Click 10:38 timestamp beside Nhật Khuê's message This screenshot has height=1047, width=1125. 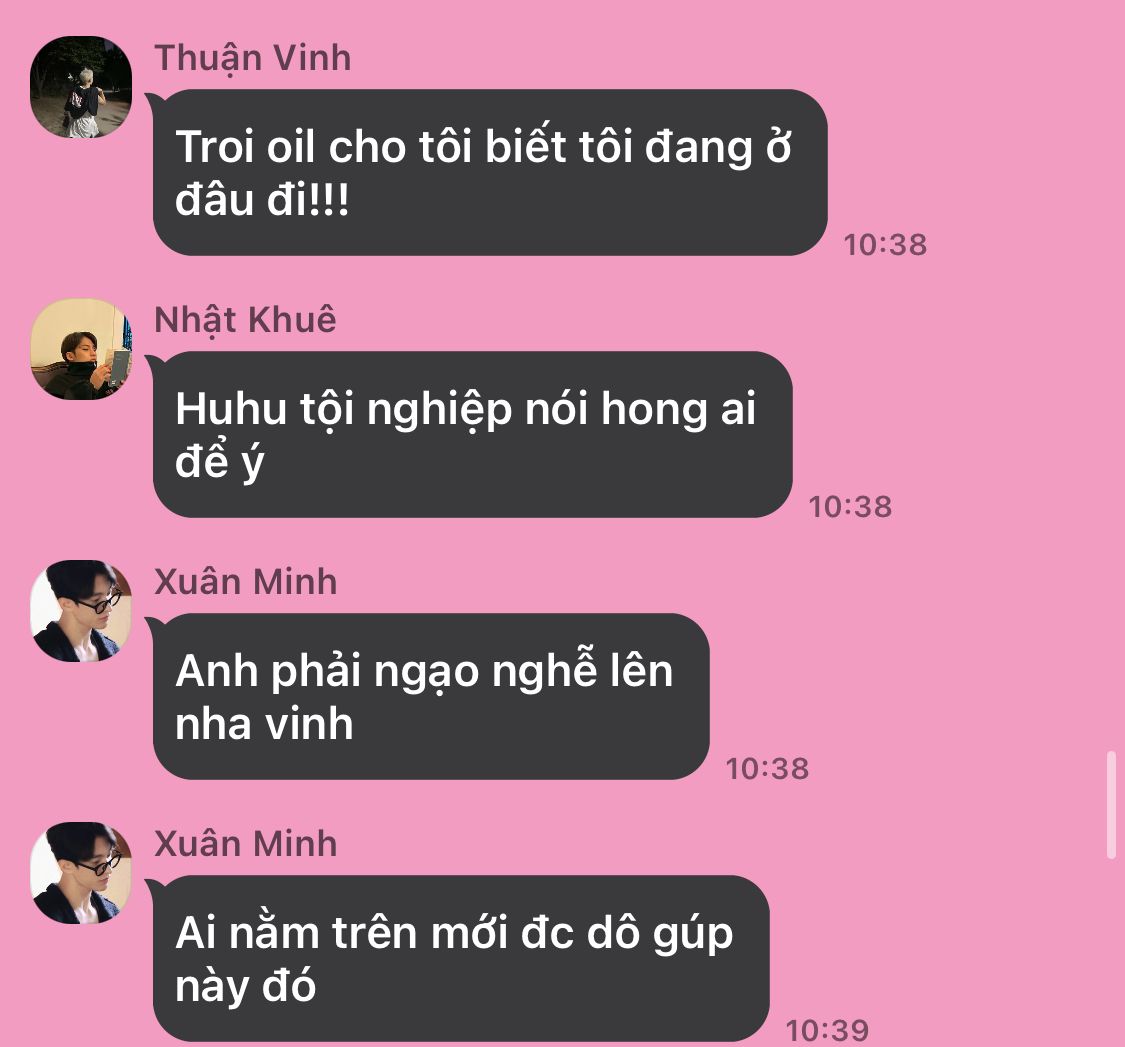click(x=850, y=507)
